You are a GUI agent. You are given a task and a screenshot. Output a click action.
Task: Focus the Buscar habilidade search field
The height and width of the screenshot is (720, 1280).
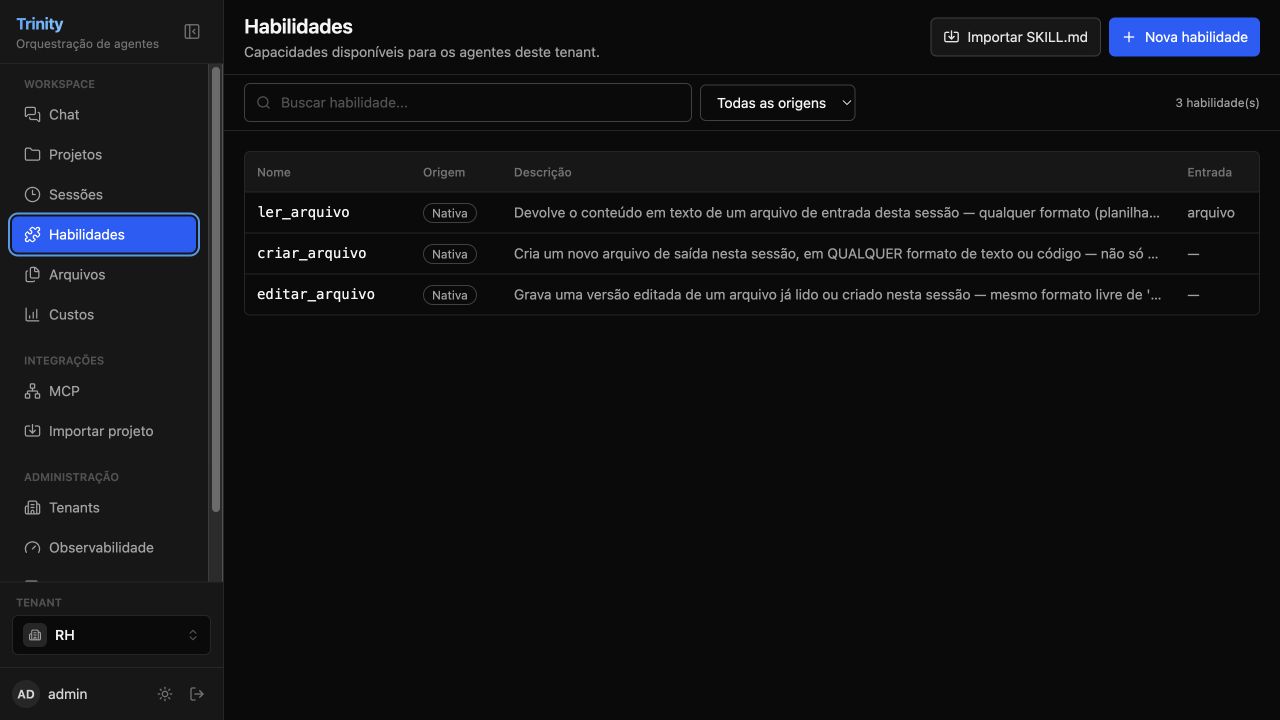click(467, 102)
